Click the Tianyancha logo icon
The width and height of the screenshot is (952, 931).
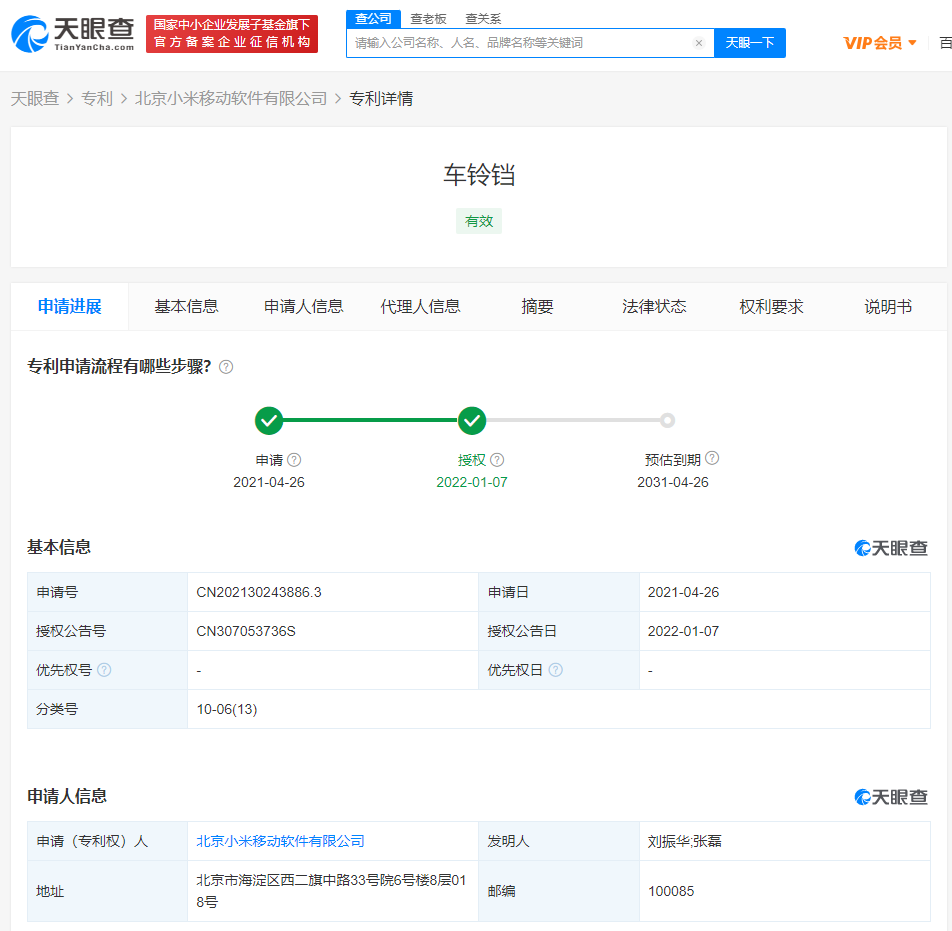[30, 32]
